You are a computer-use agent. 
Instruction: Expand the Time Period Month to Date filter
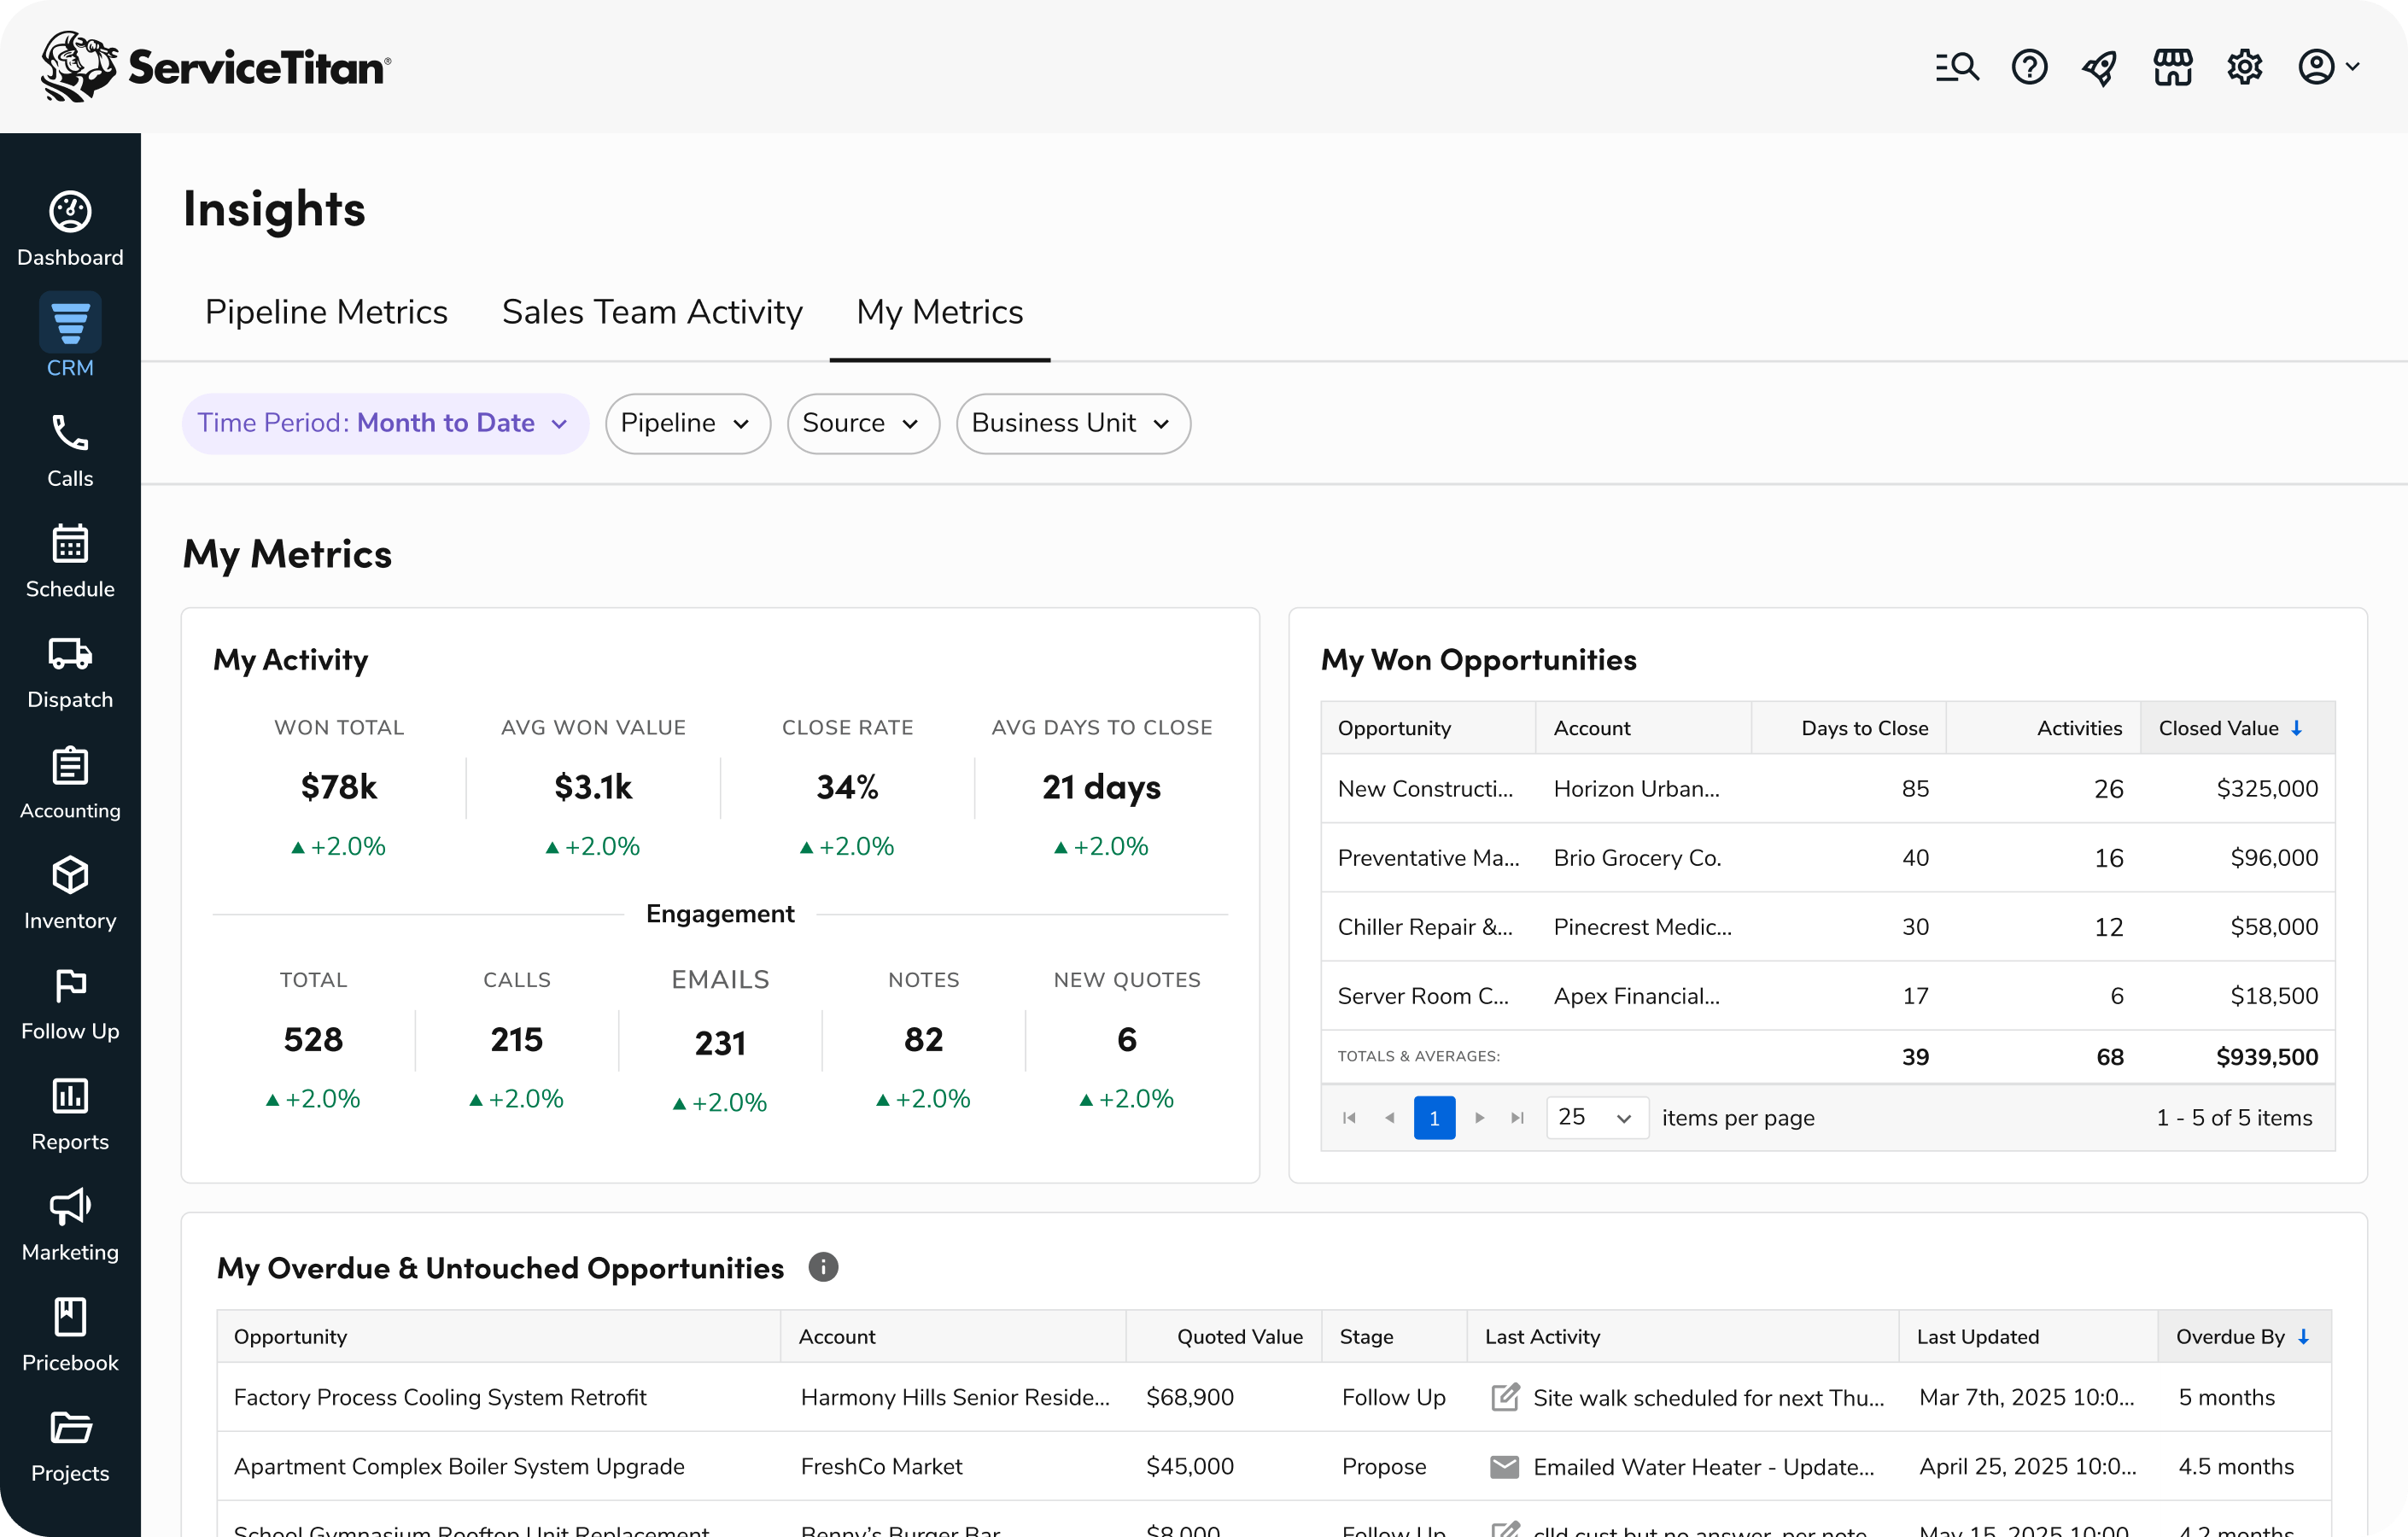pos(384,423)
